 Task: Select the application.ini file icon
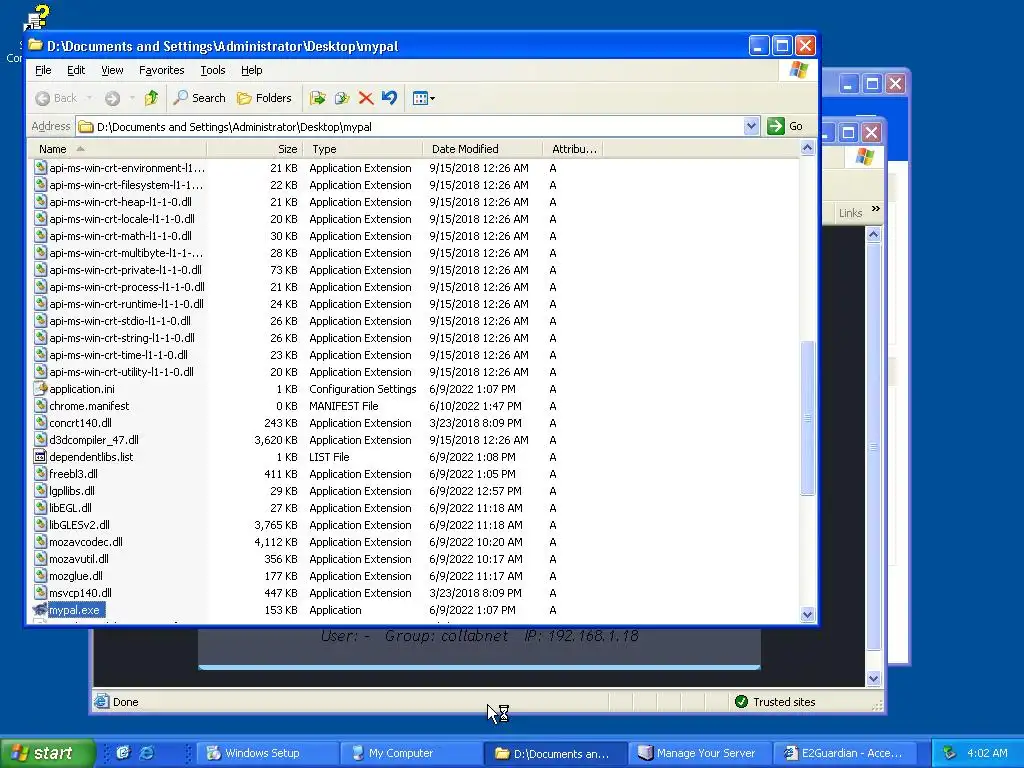pyautogui.click(x=40, y=389)
